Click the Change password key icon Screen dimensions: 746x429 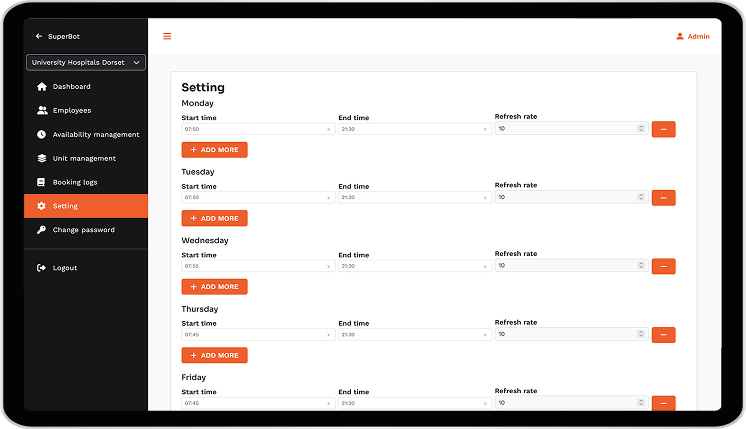pos(41,230)
